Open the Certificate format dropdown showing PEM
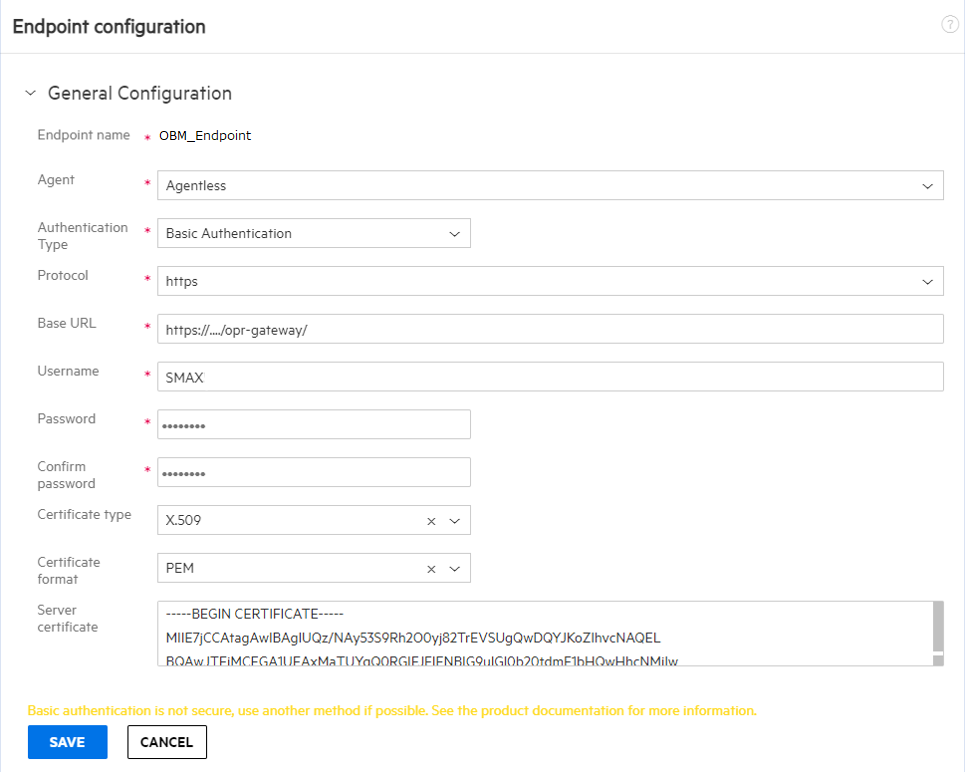Viewport: 965px width, 772px height. click(455, 568)
